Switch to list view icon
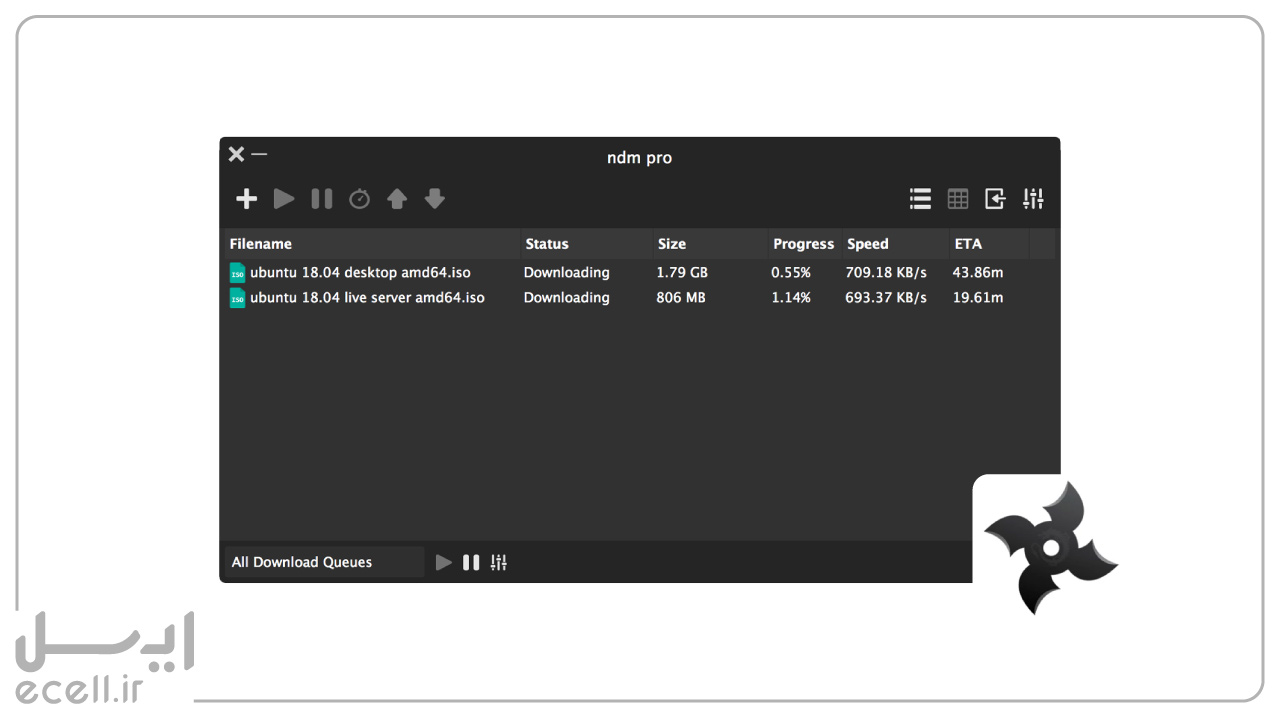This screenshot has width=1280, height=720. [x=920, y=199]
